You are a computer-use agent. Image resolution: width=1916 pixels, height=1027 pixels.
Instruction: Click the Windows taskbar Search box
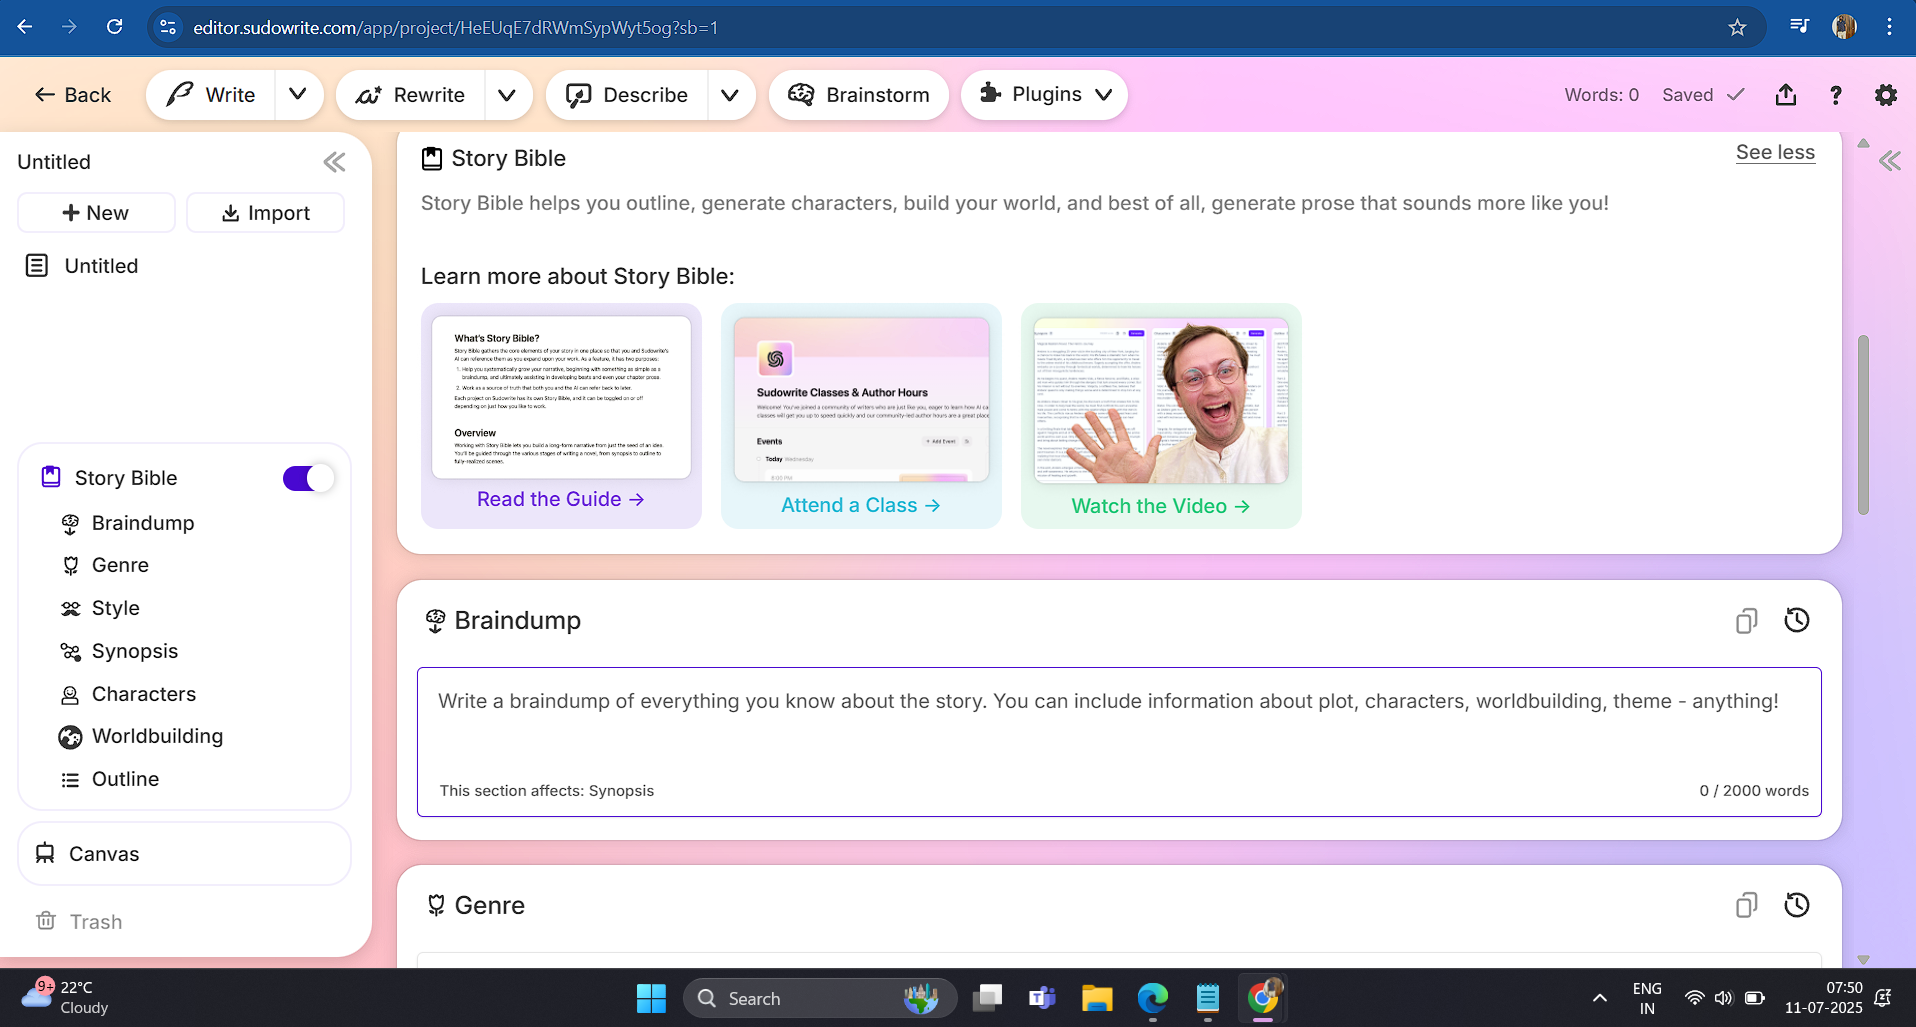[x=820, y=998]
